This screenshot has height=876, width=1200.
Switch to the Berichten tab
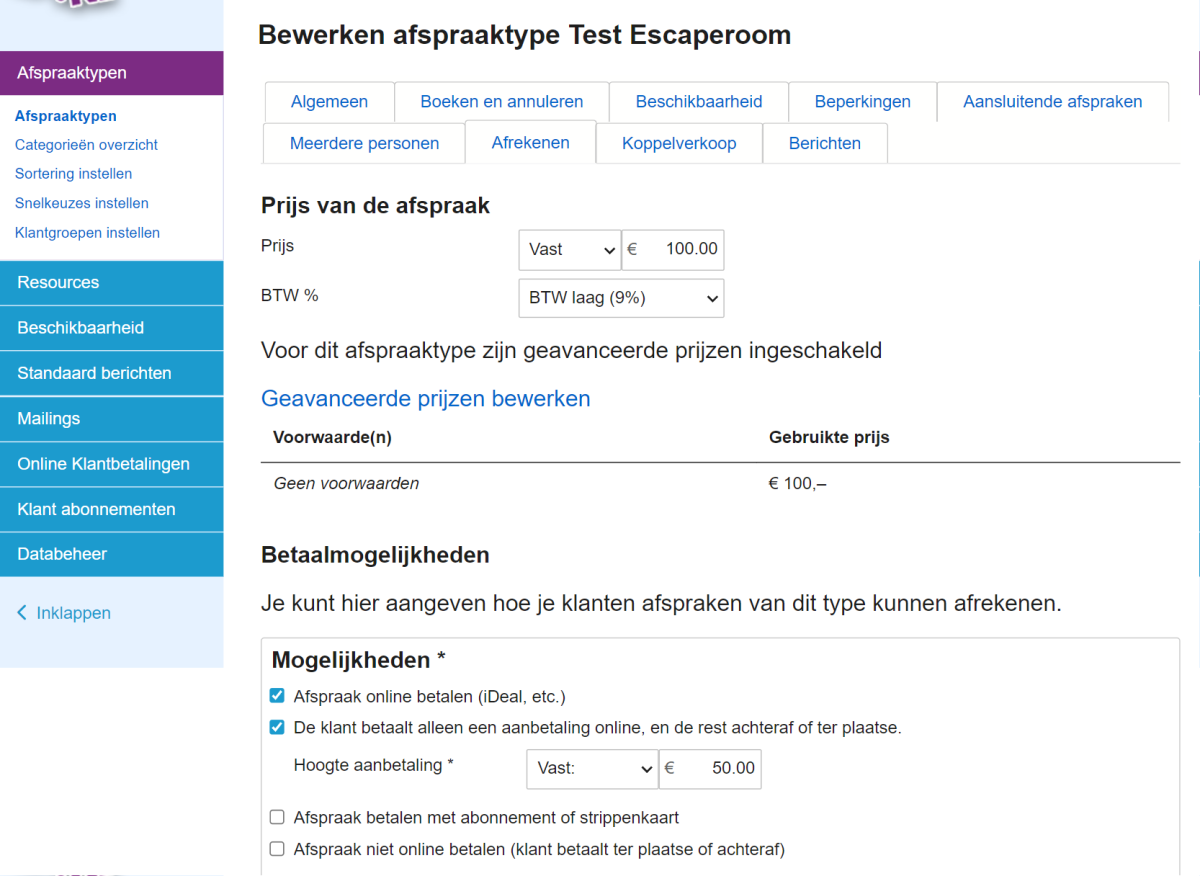825,143
